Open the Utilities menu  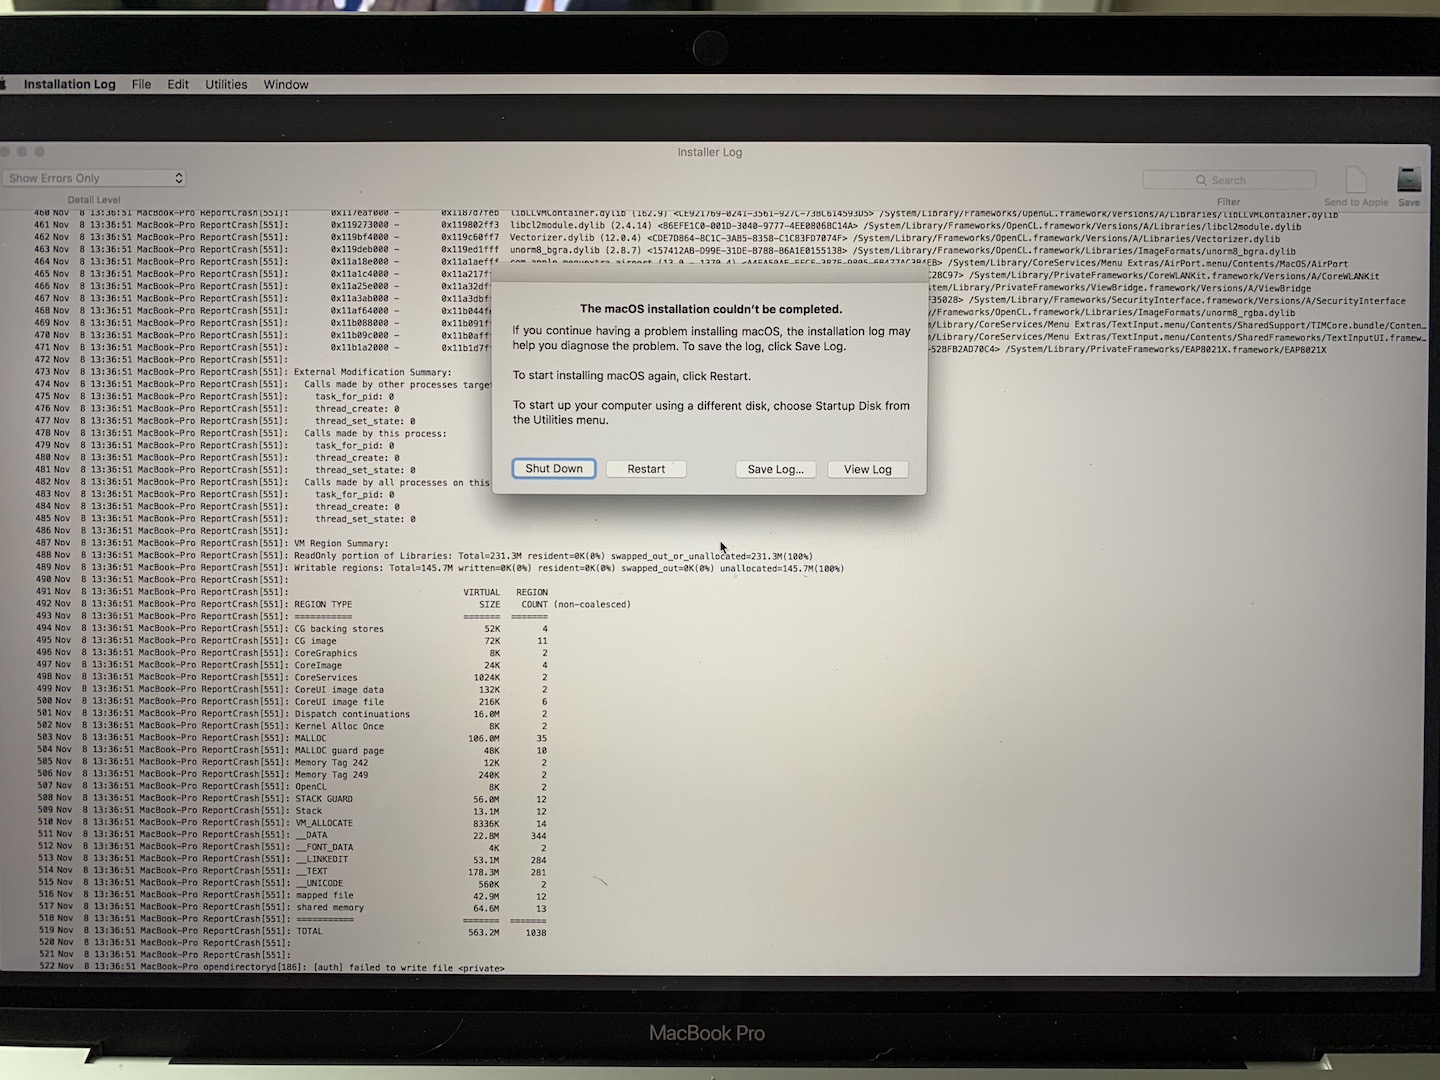click(226, 84)
